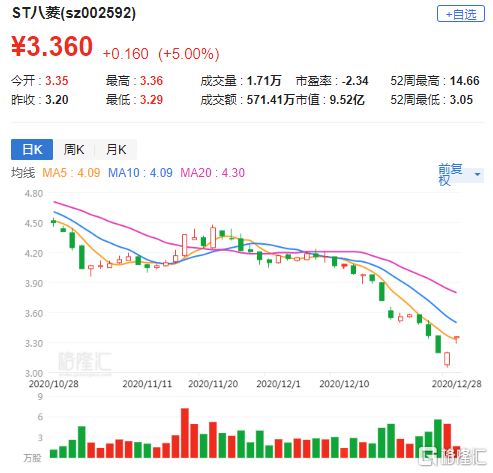Switch to the 日K daily chart tab
Image resolution: width=493 pixels, height=473 pixels.
tap(32, 149)
